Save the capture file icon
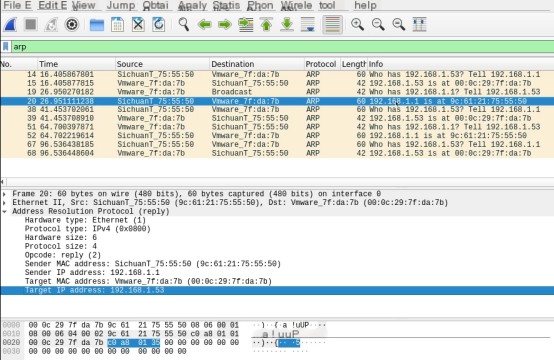554x360 pixels. (x=117, y=25)
